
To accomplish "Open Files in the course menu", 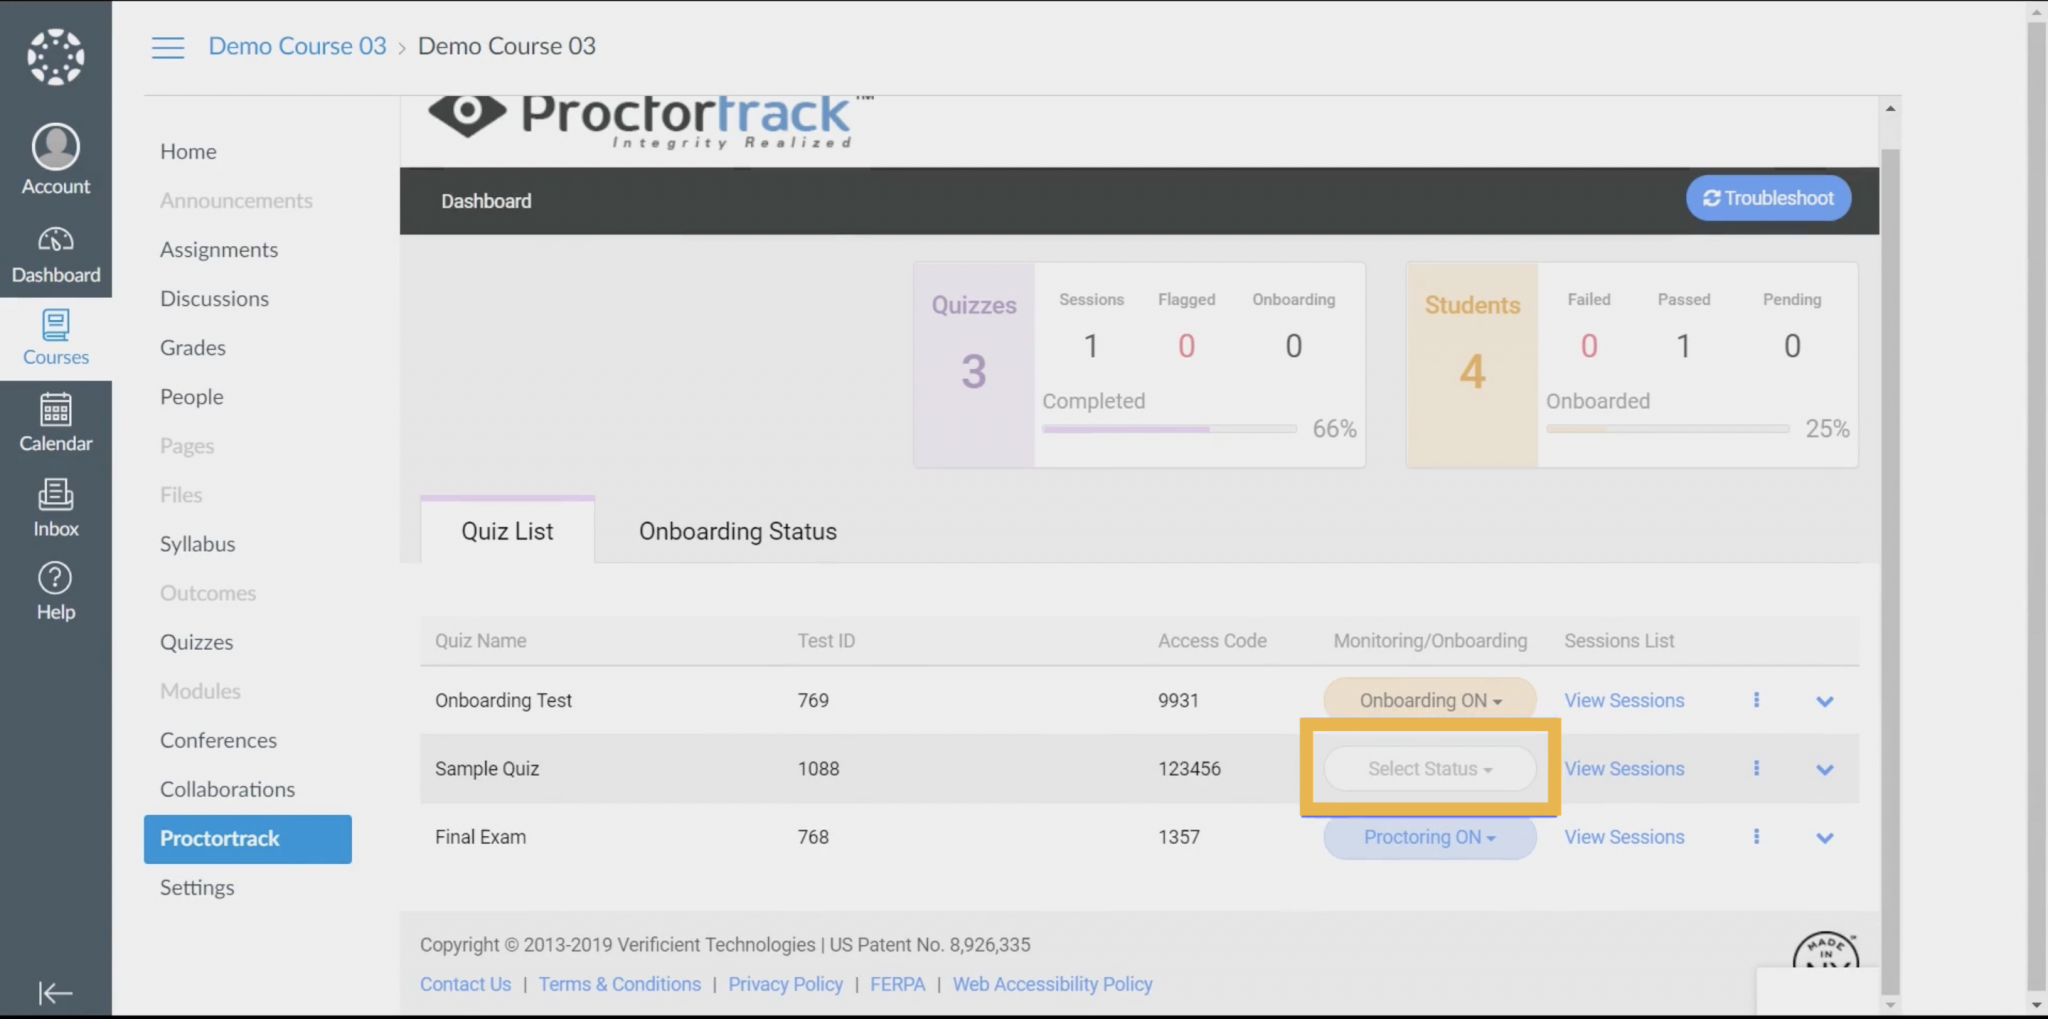I will (x=181, y=494).
